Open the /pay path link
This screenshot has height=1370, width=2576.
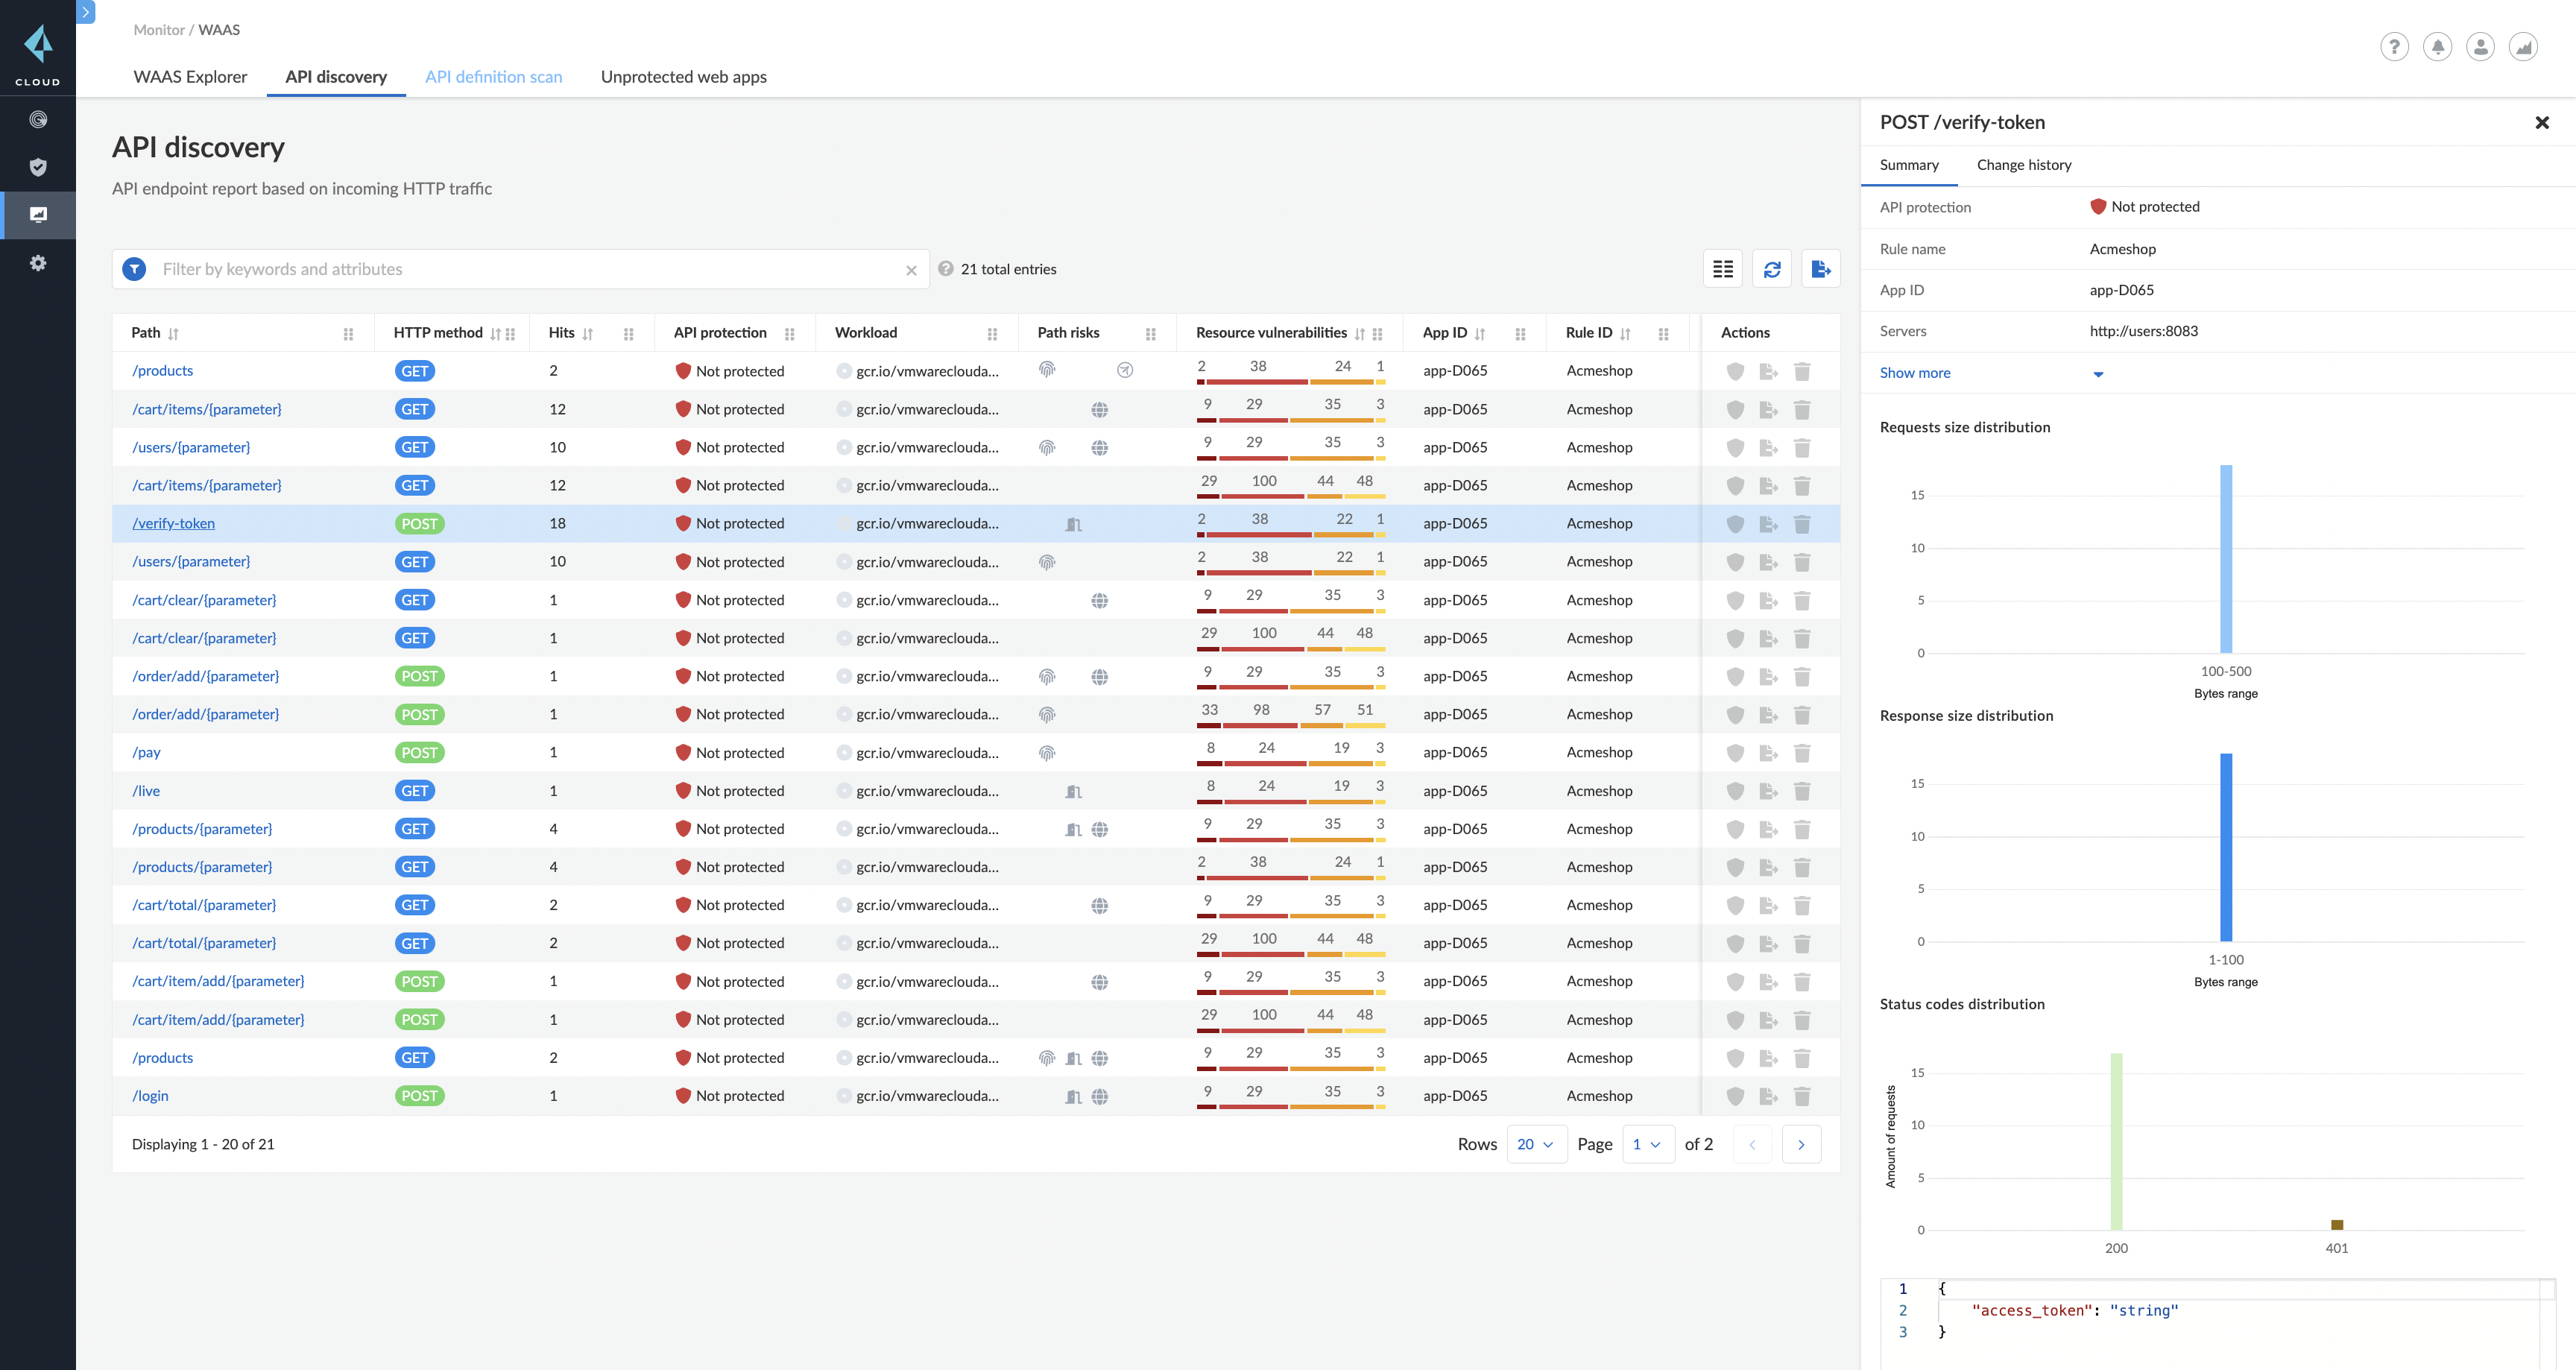[x=146, y=753]
